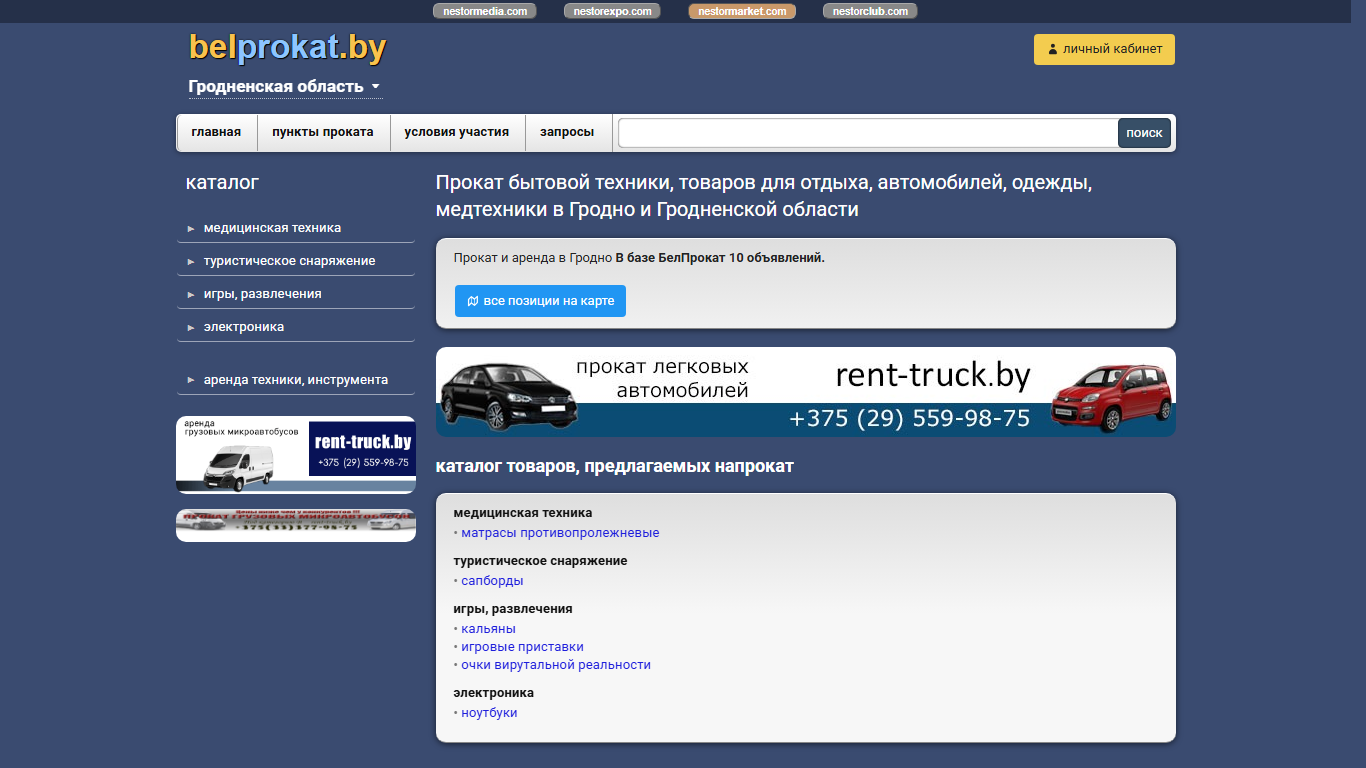Click the поиск search button
The image size is (1366, 768).
click(1144, 133)
